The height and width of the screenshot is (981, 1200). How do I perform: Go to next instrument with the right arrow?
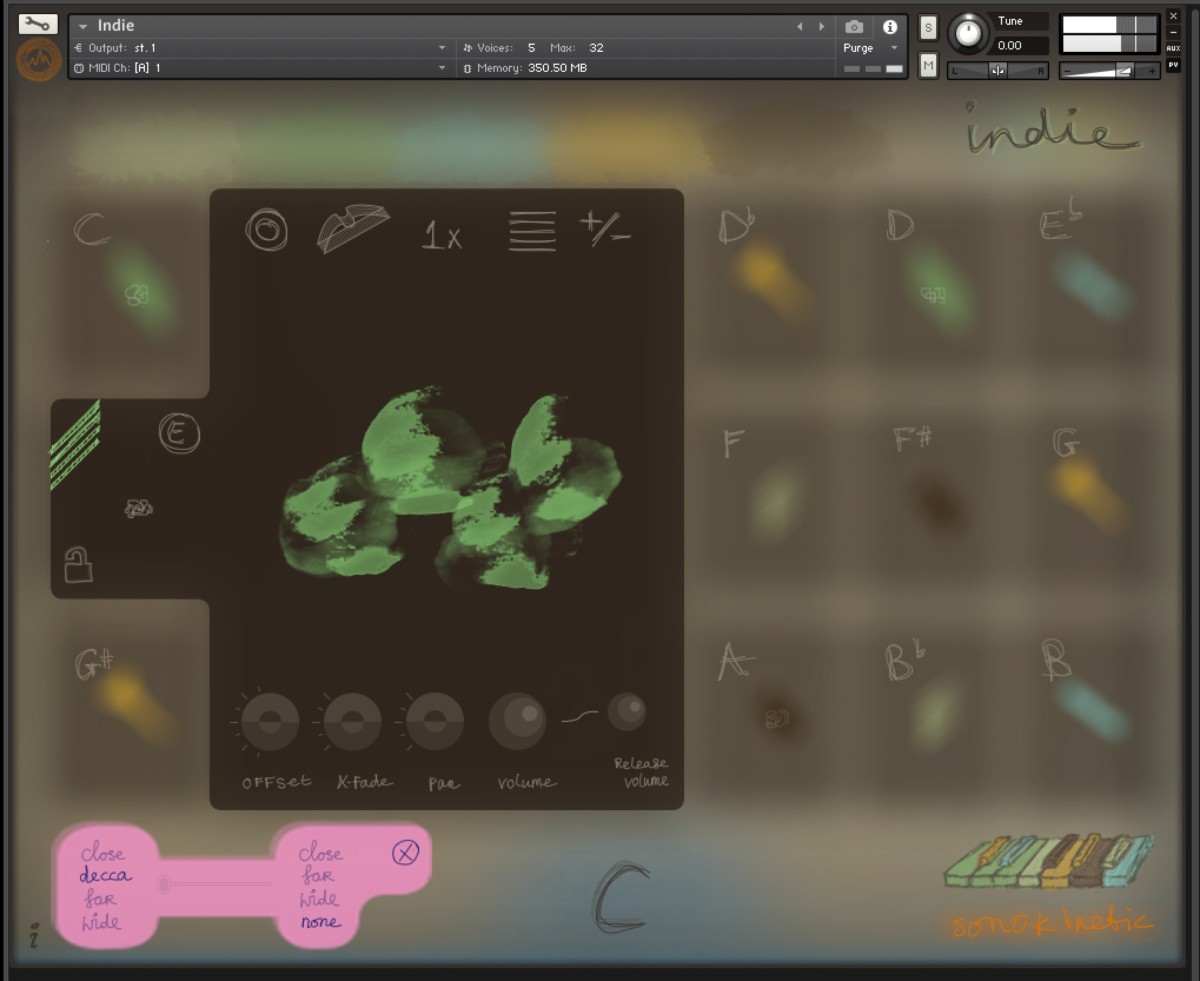(x=822, y=27)
